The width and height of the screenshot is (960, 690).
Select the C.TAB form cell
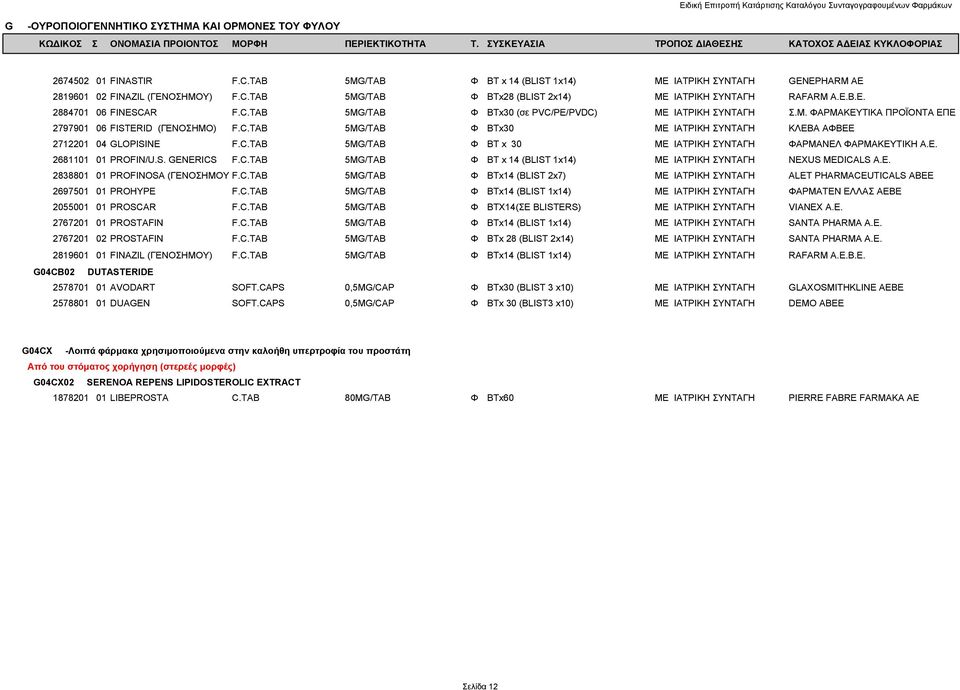tap(246, 398)
